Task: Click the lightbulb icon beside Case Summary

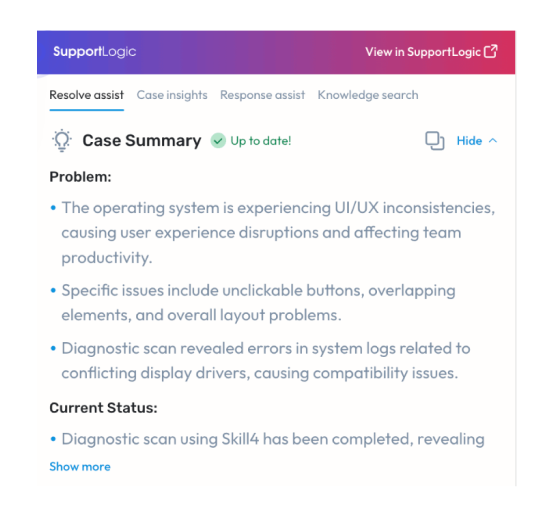Action: [62, 141]
